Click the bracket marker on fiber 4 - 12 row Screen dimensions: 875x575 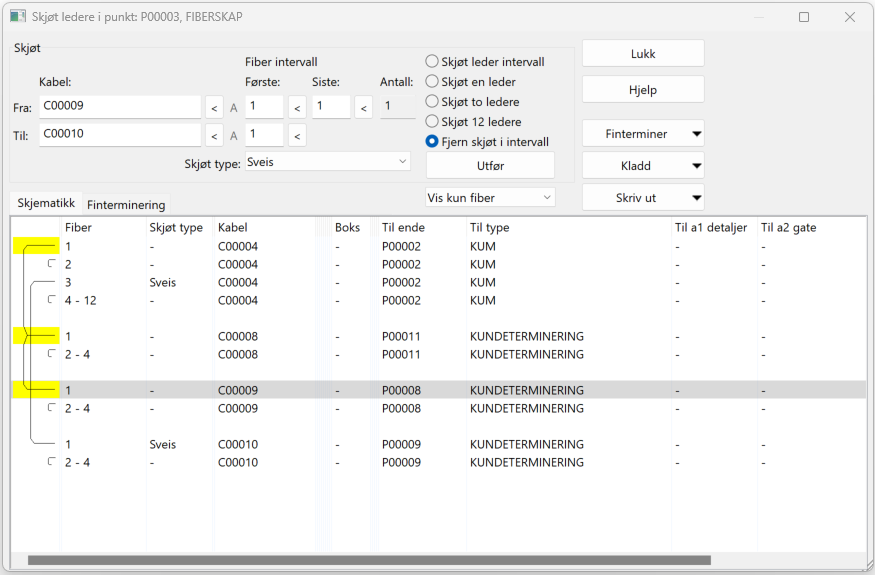pyautogui.click(x=51, y=300)
